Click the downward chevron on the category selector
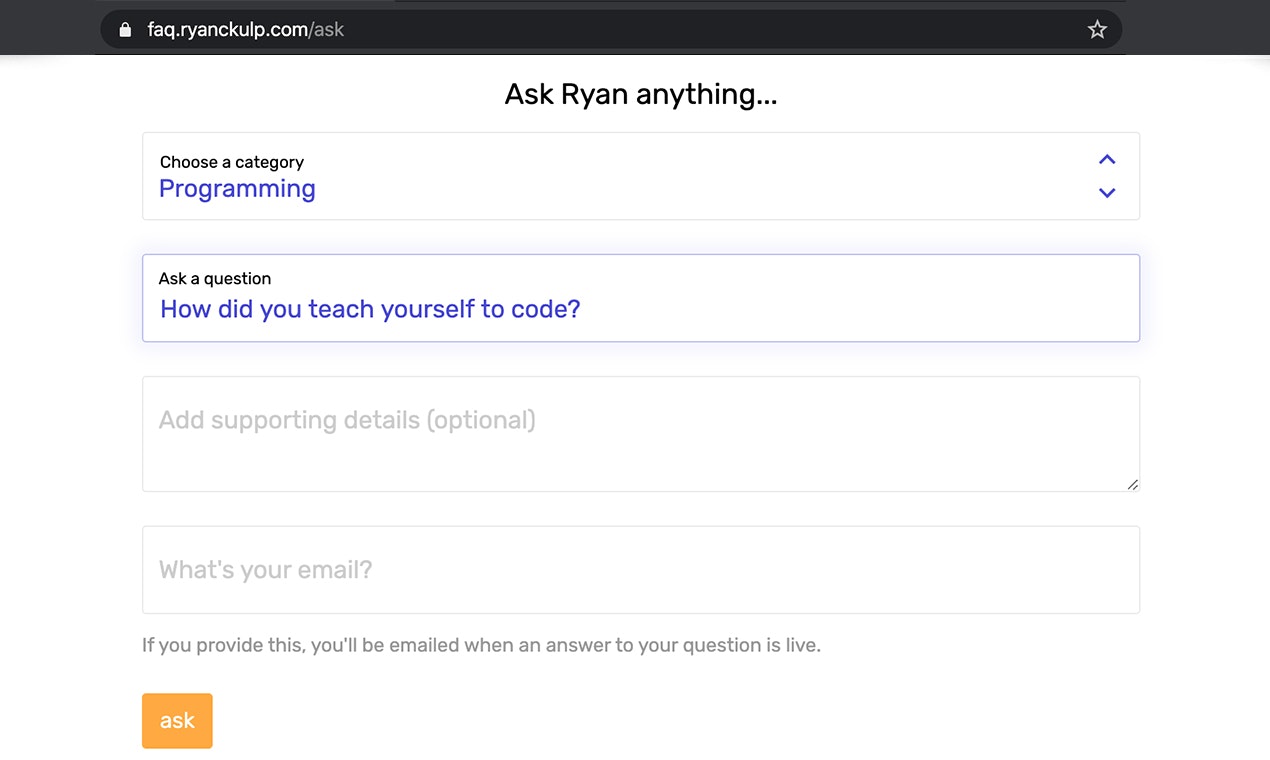The width and height of the screenshot is (1270, 760). (x=1106, y=193)
